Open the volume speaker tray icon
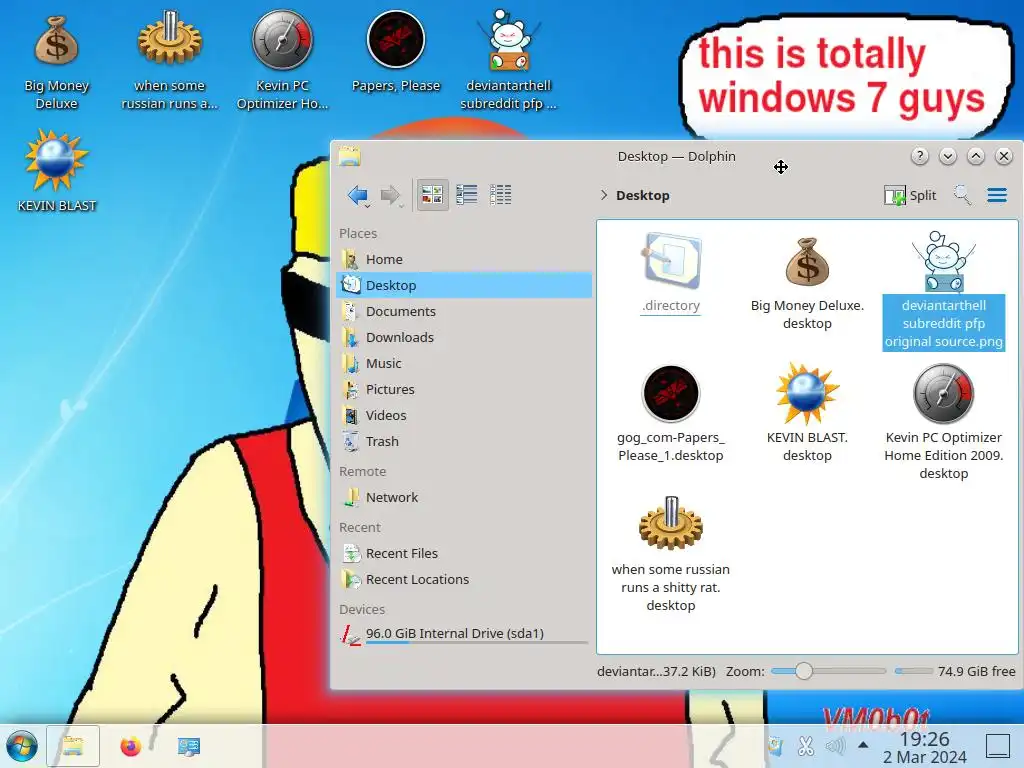 [835, 746]
